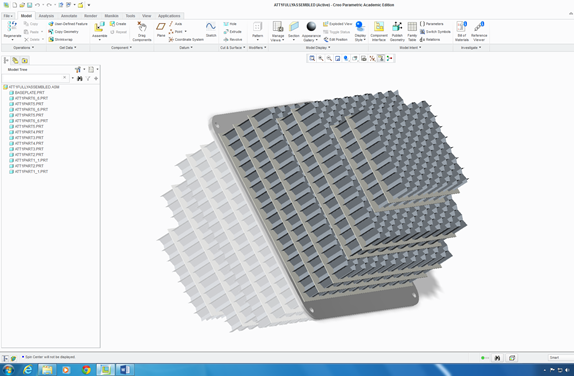Click the Regenerate icon
Screen dimensions: 574x376
pos(12,27)
